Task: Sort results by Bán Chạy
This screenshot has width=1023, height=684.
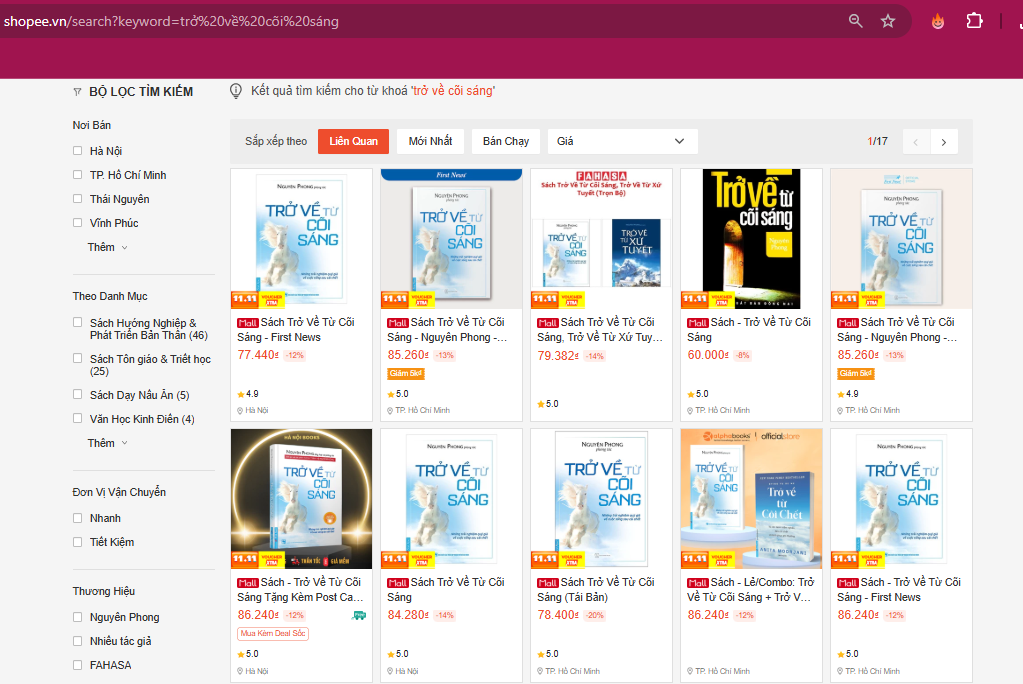Action: pyautogui.click(x=505, y=141)
